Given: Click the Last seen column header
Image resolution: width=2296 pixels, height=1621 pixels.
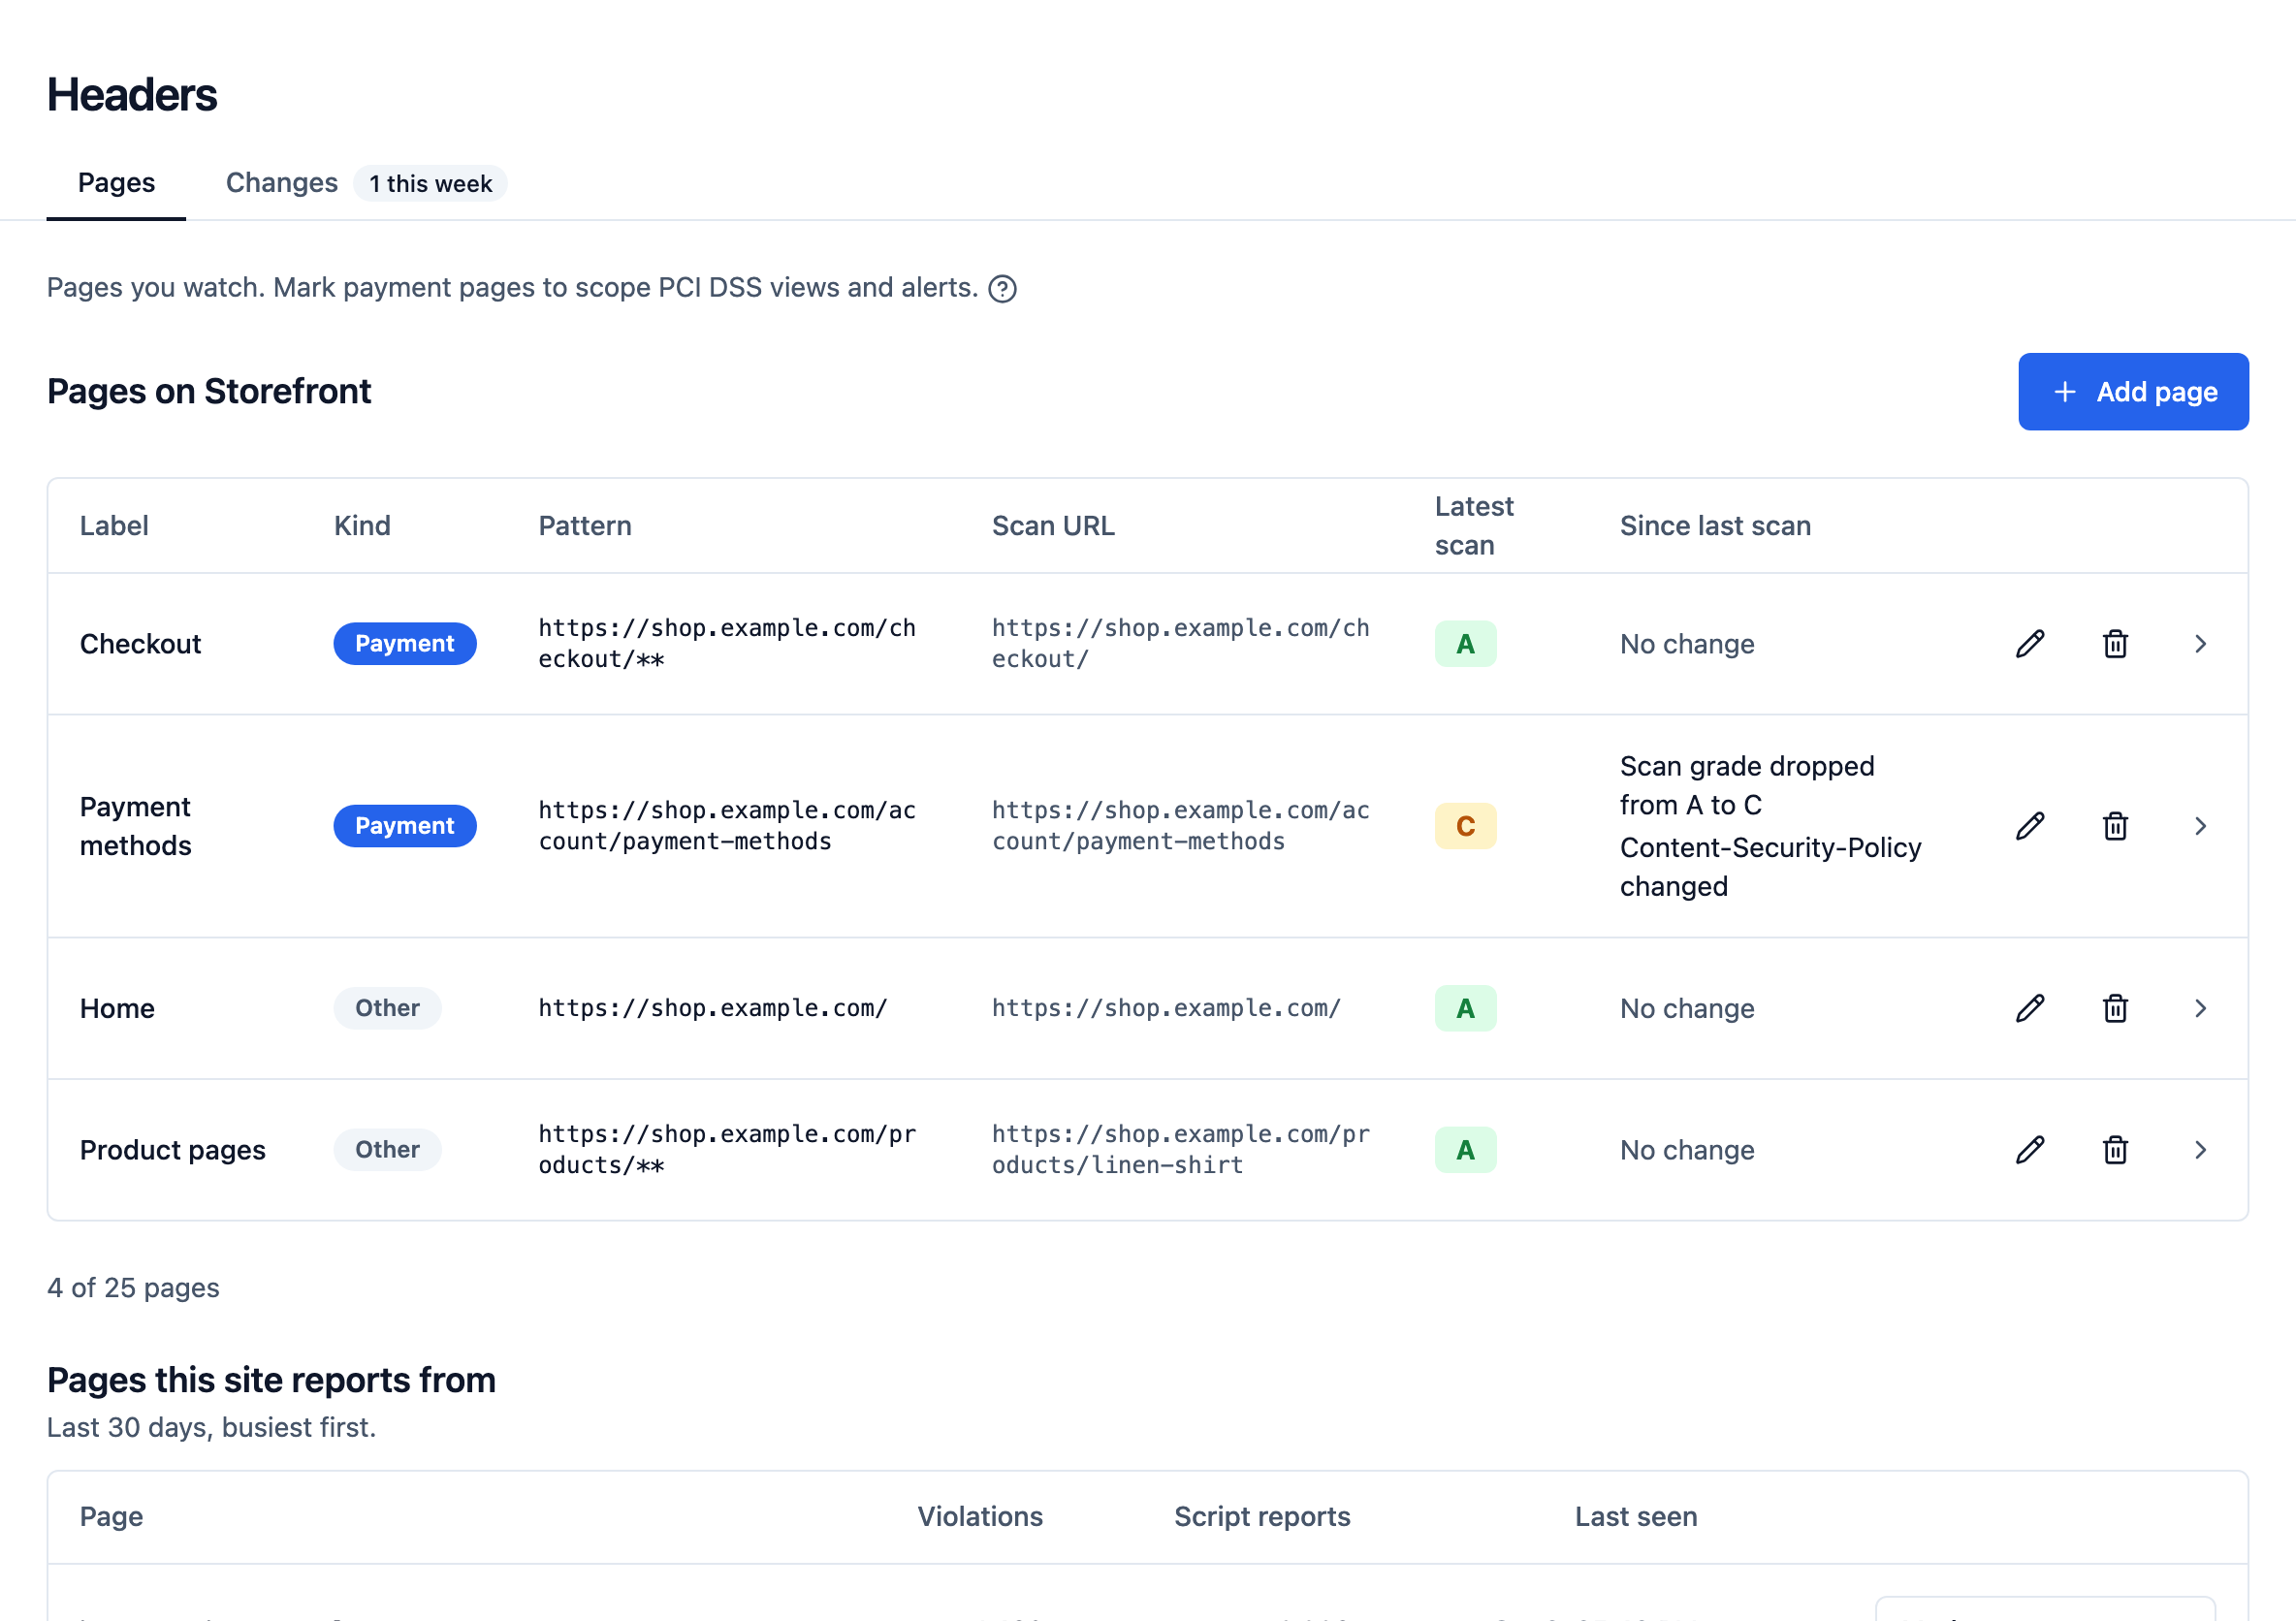Looking at the screenshot, I should tap(1636, 1517).
